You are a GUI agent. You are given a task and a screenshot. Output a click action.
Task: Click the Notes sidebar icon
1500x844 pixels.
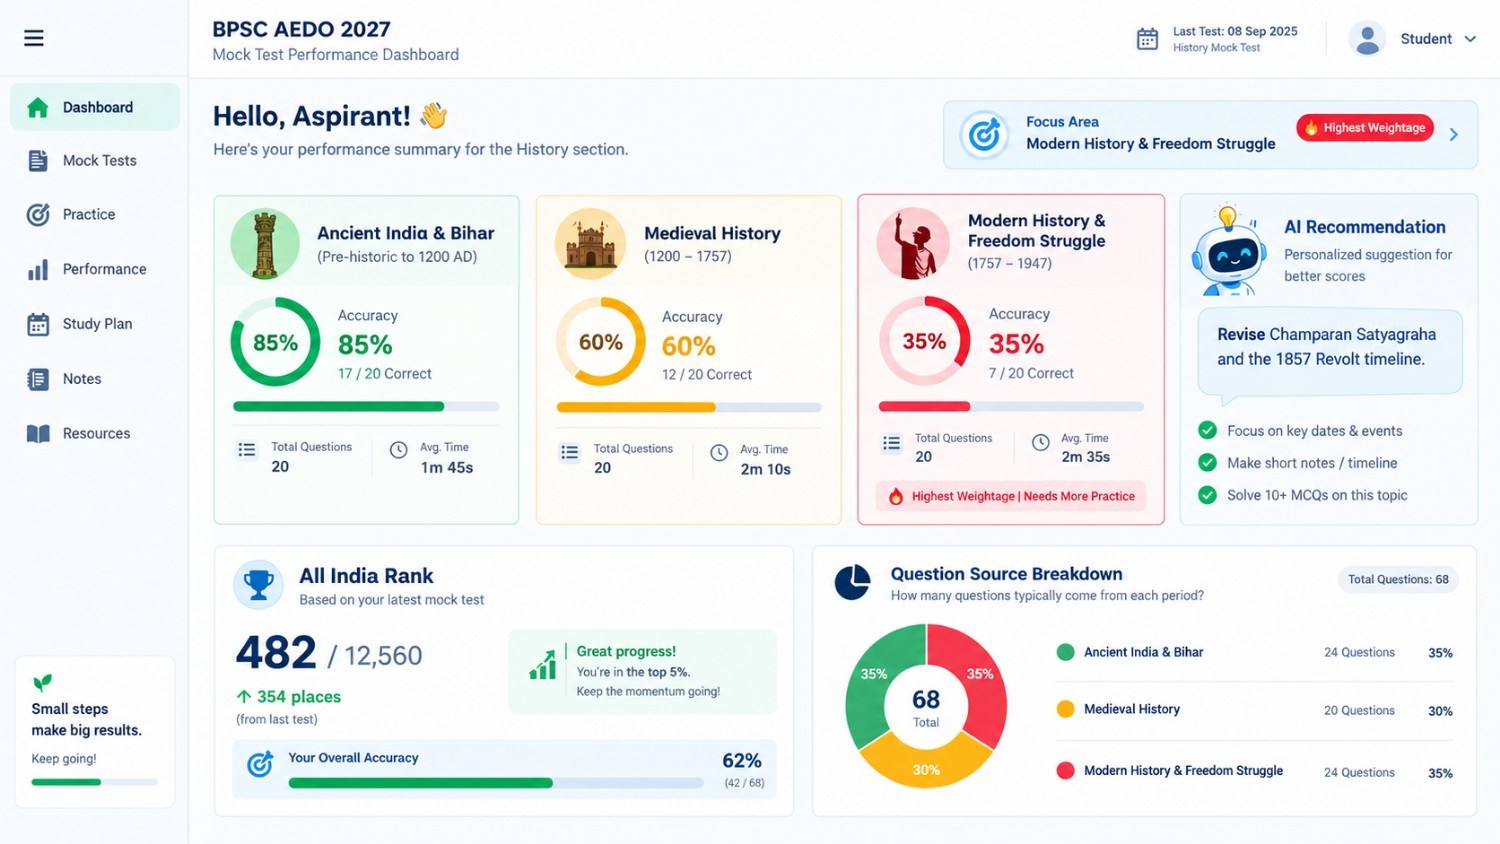click(x=38, y=379)
